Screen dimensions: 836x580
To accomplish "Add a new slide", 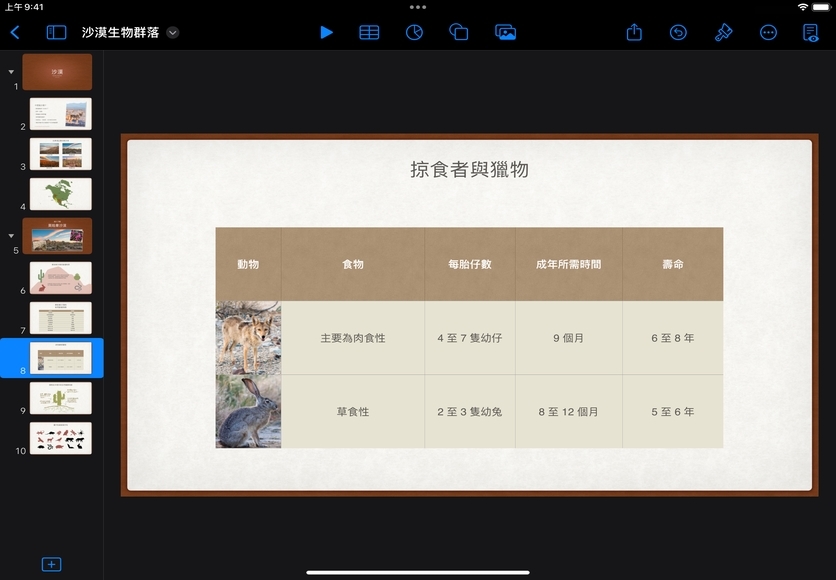I will [x=51, y=564].
